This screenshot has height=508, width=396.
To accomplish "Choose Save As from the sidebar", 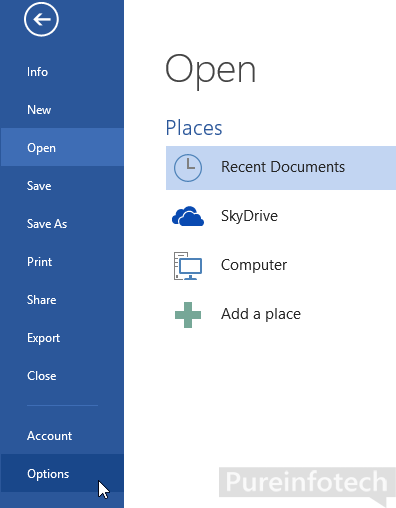I will click(62, 224).
